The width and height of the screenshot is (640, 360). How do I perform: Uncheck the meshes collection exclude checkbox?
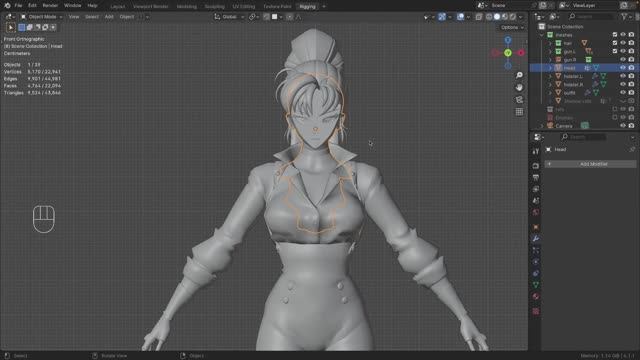[615, 35]
